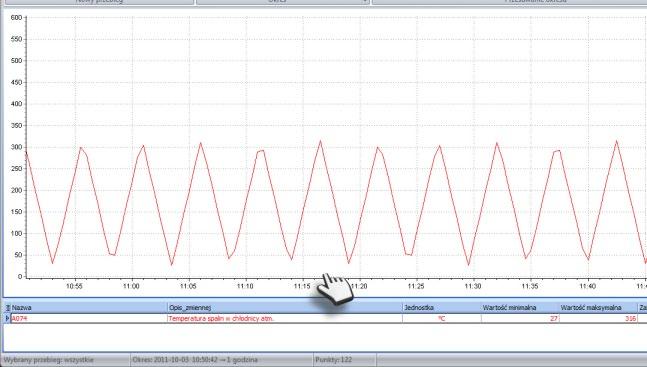Click the 11:00 label on the time axis
This screenshot has width=647, height=367.
click(x=131, y=286)
